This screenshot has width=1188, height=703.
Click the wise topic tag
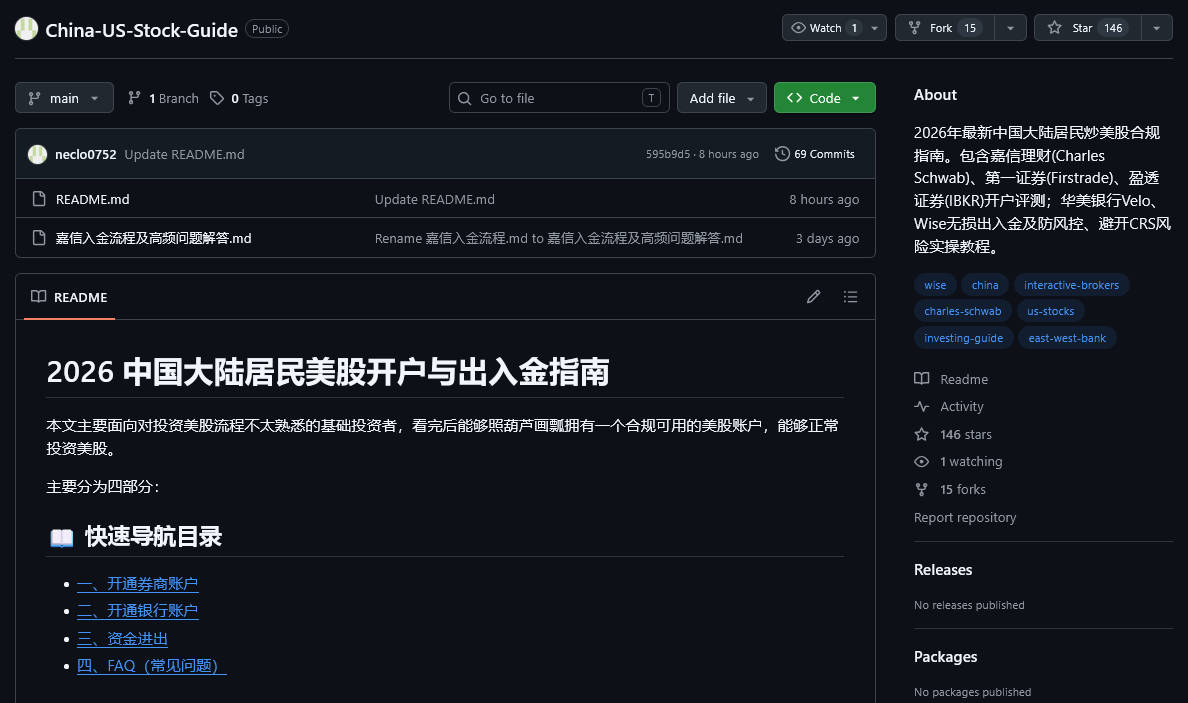pos(935,285)
